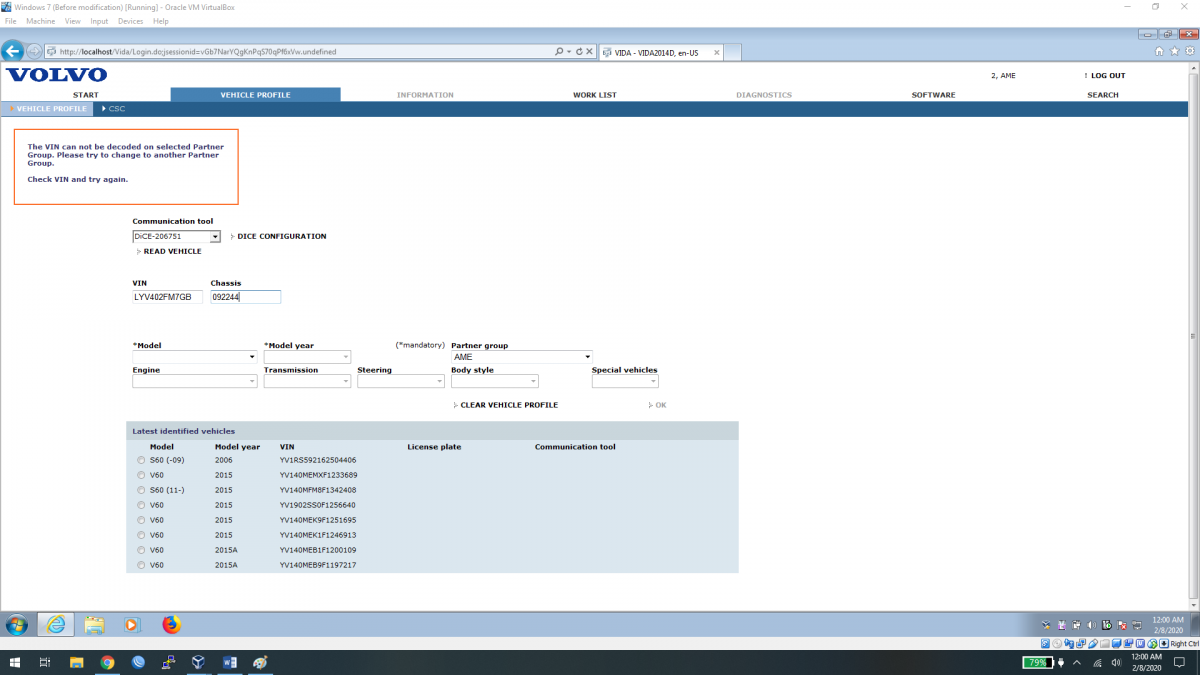Click the Read Vehicle link

click(172, 252)
